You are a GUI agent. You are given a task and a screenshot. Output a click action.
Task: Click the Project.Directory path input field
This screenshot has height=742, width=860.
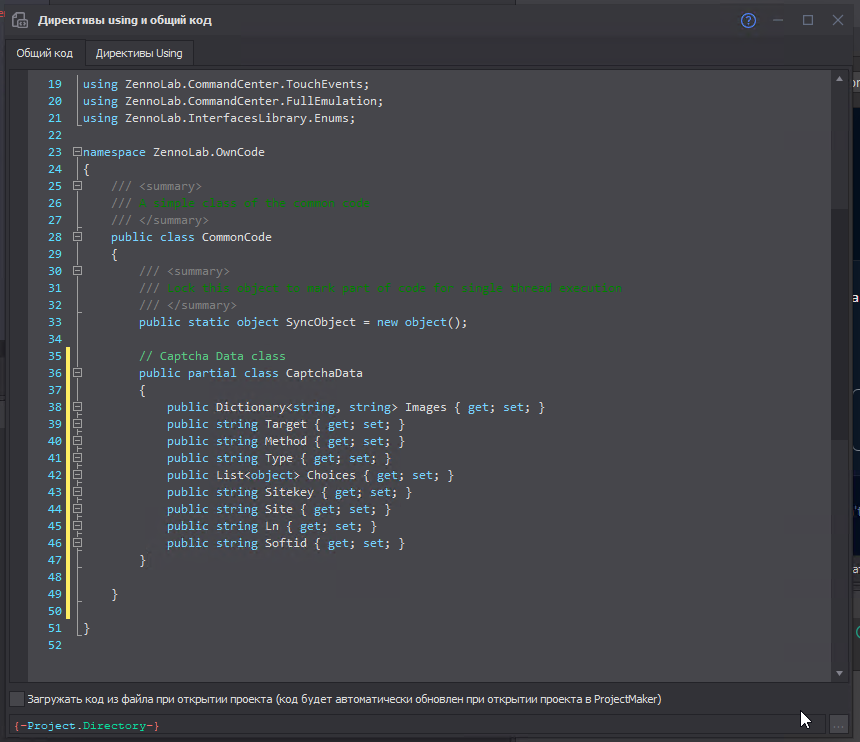(x=417, y=725)
